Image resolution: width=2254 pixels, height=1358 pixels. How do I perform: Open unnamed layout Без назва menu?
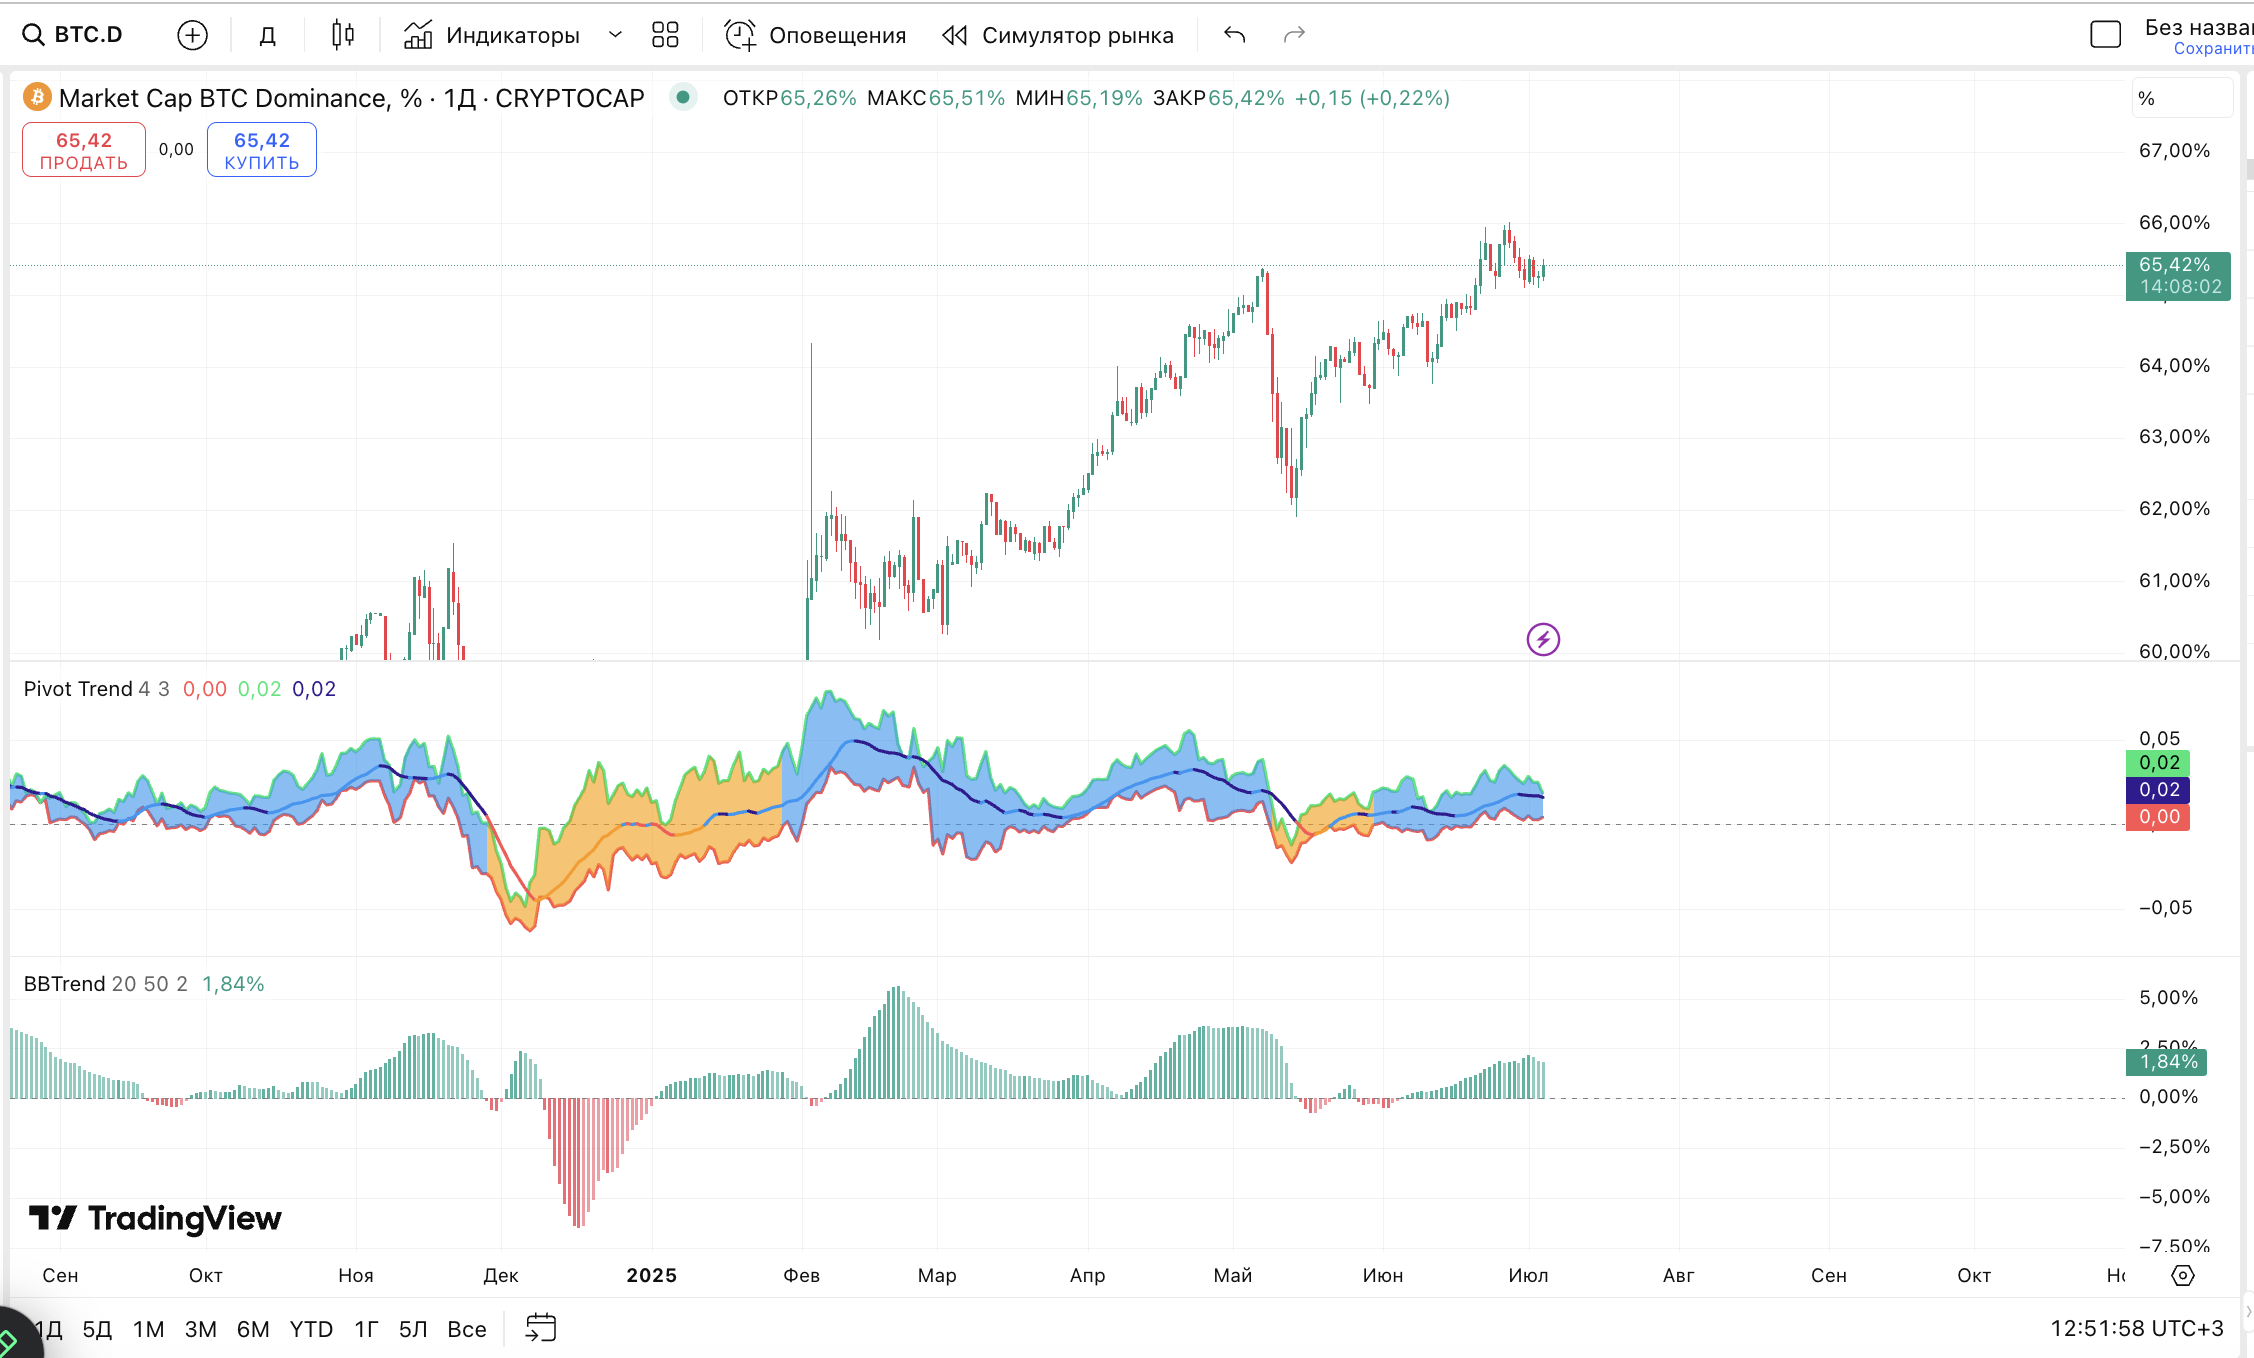pyautogui.click(x=2198, y=27)
